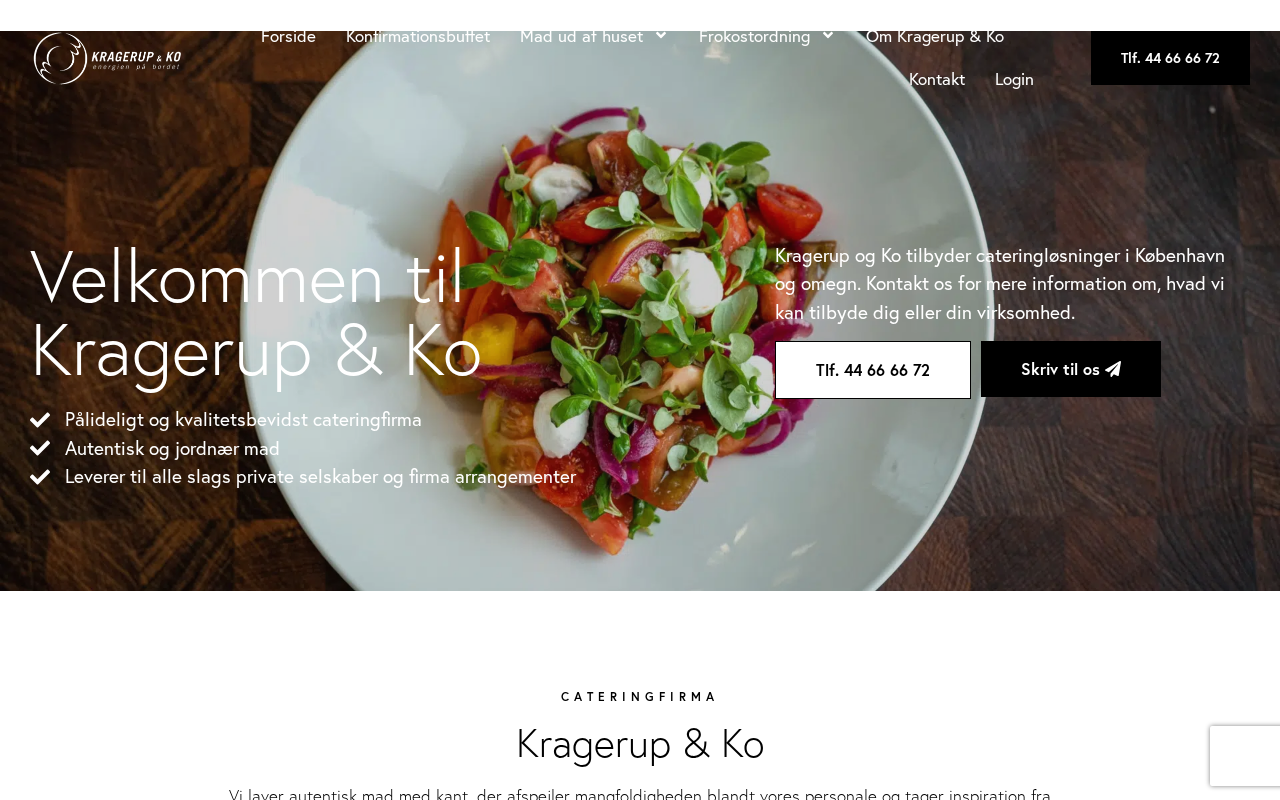Image resolution: width=1280 pixels, height=800 pixels.
Task: Click the Skriv til os button
Action: pyautogui.click(x=1071, y=369)
